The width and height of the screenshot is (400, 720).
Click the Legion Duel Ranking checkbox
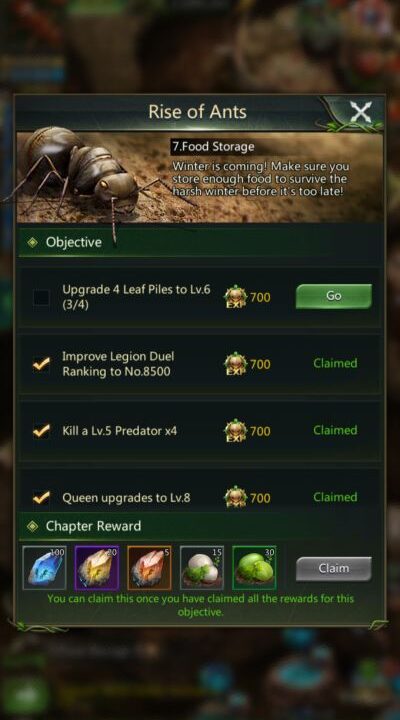pos(41,365)
